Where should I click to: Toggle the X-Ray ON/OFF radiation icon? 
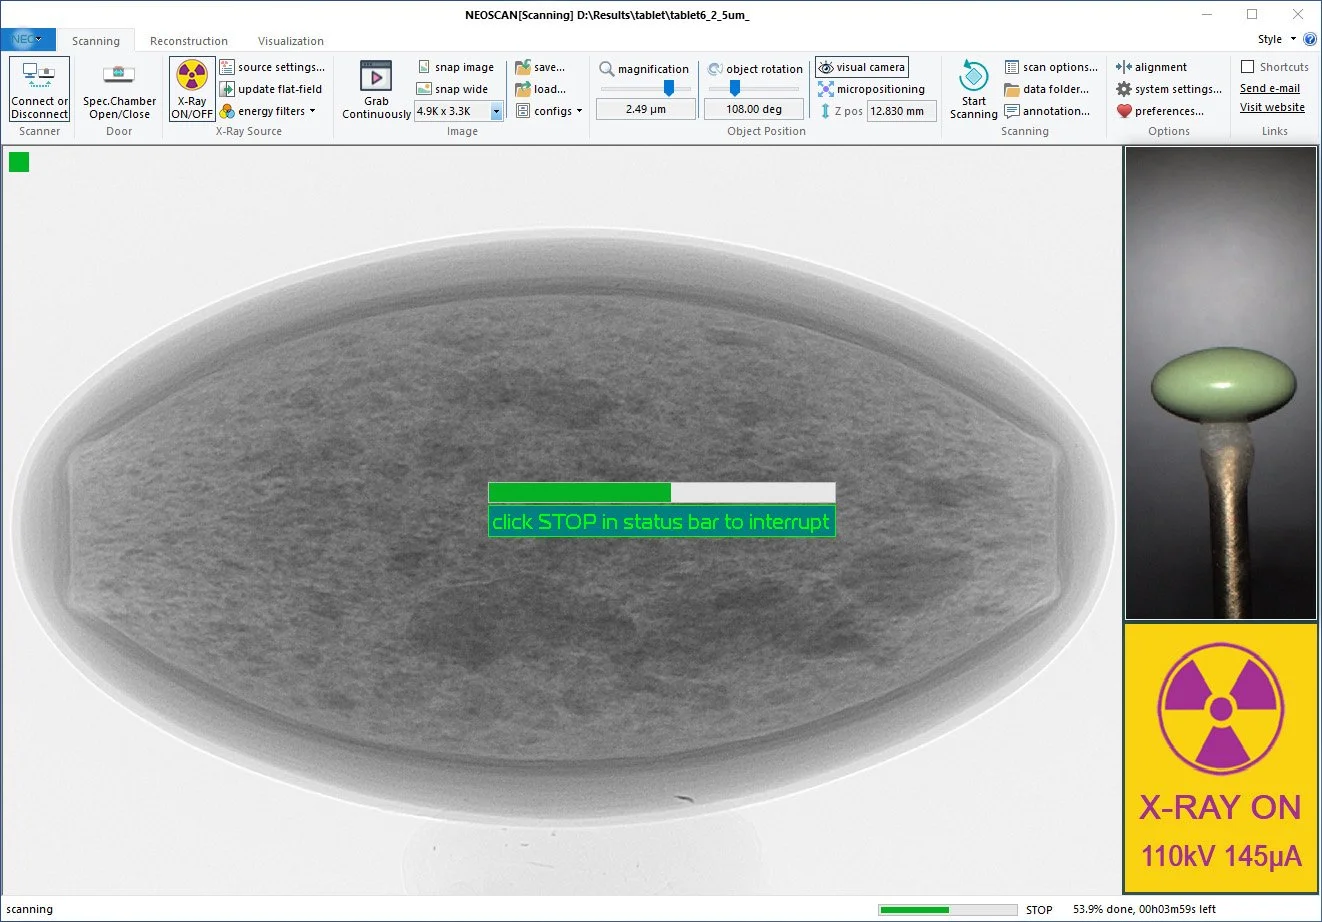point(191,76)
